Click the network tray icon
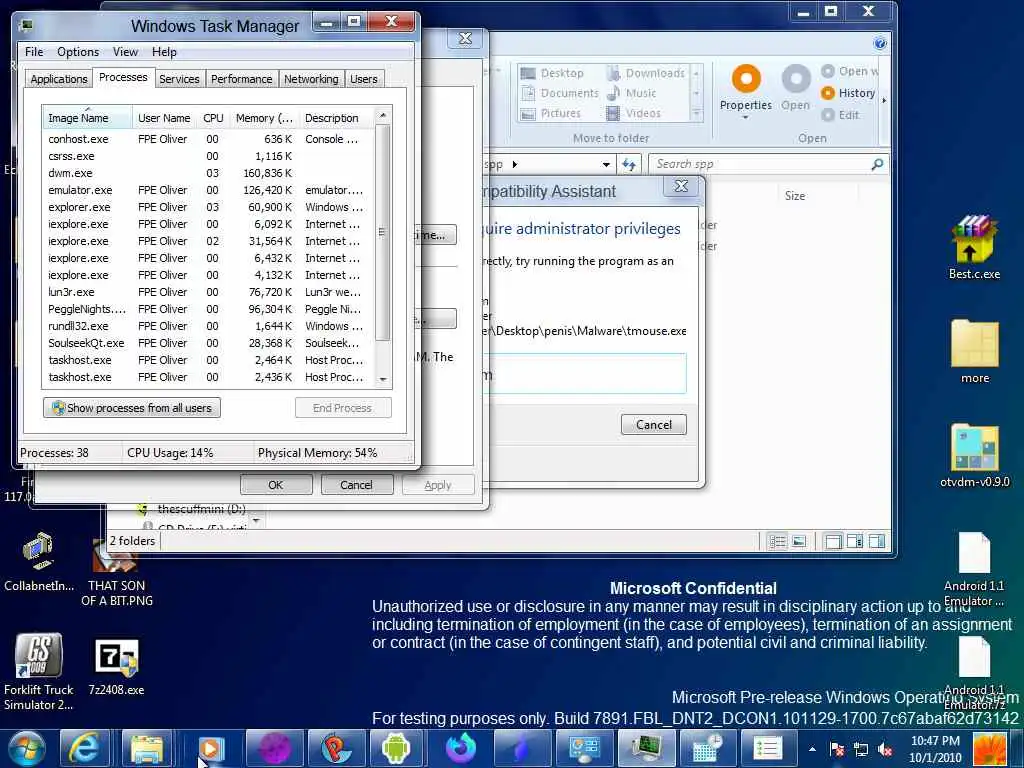The width and height of the screenshot is (1024, 768). click(x=861, y=749)
